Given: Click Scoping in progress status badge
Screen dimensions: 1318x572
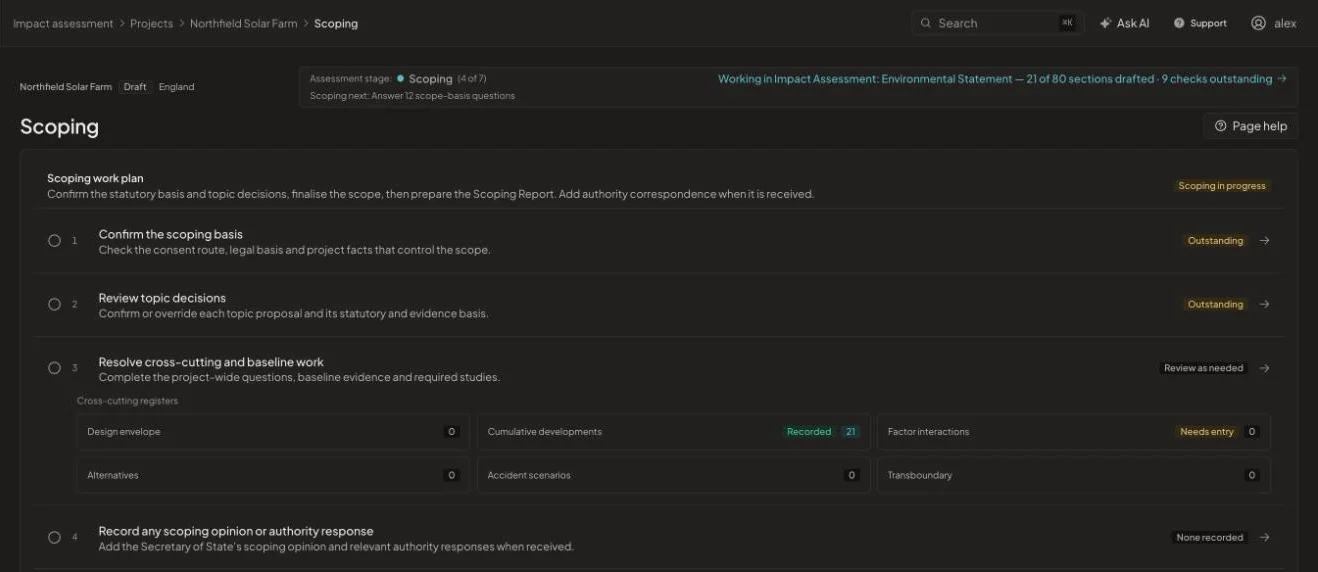Looking at the screenshot, I should click(1222, 186).
